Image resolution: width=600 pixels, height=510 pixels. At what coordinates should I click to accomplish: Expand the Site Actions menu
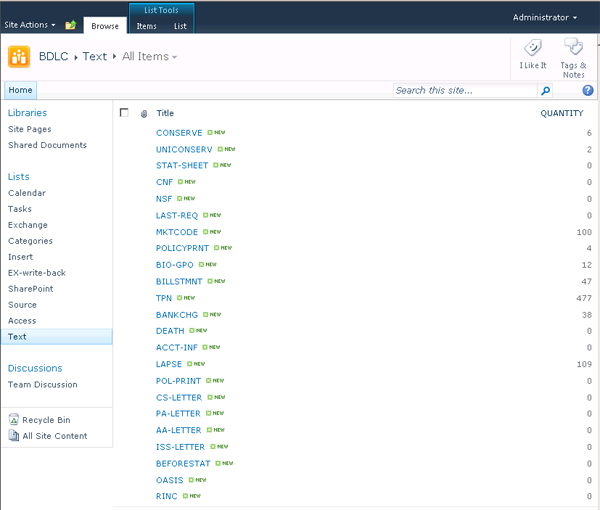coord(30,25)
